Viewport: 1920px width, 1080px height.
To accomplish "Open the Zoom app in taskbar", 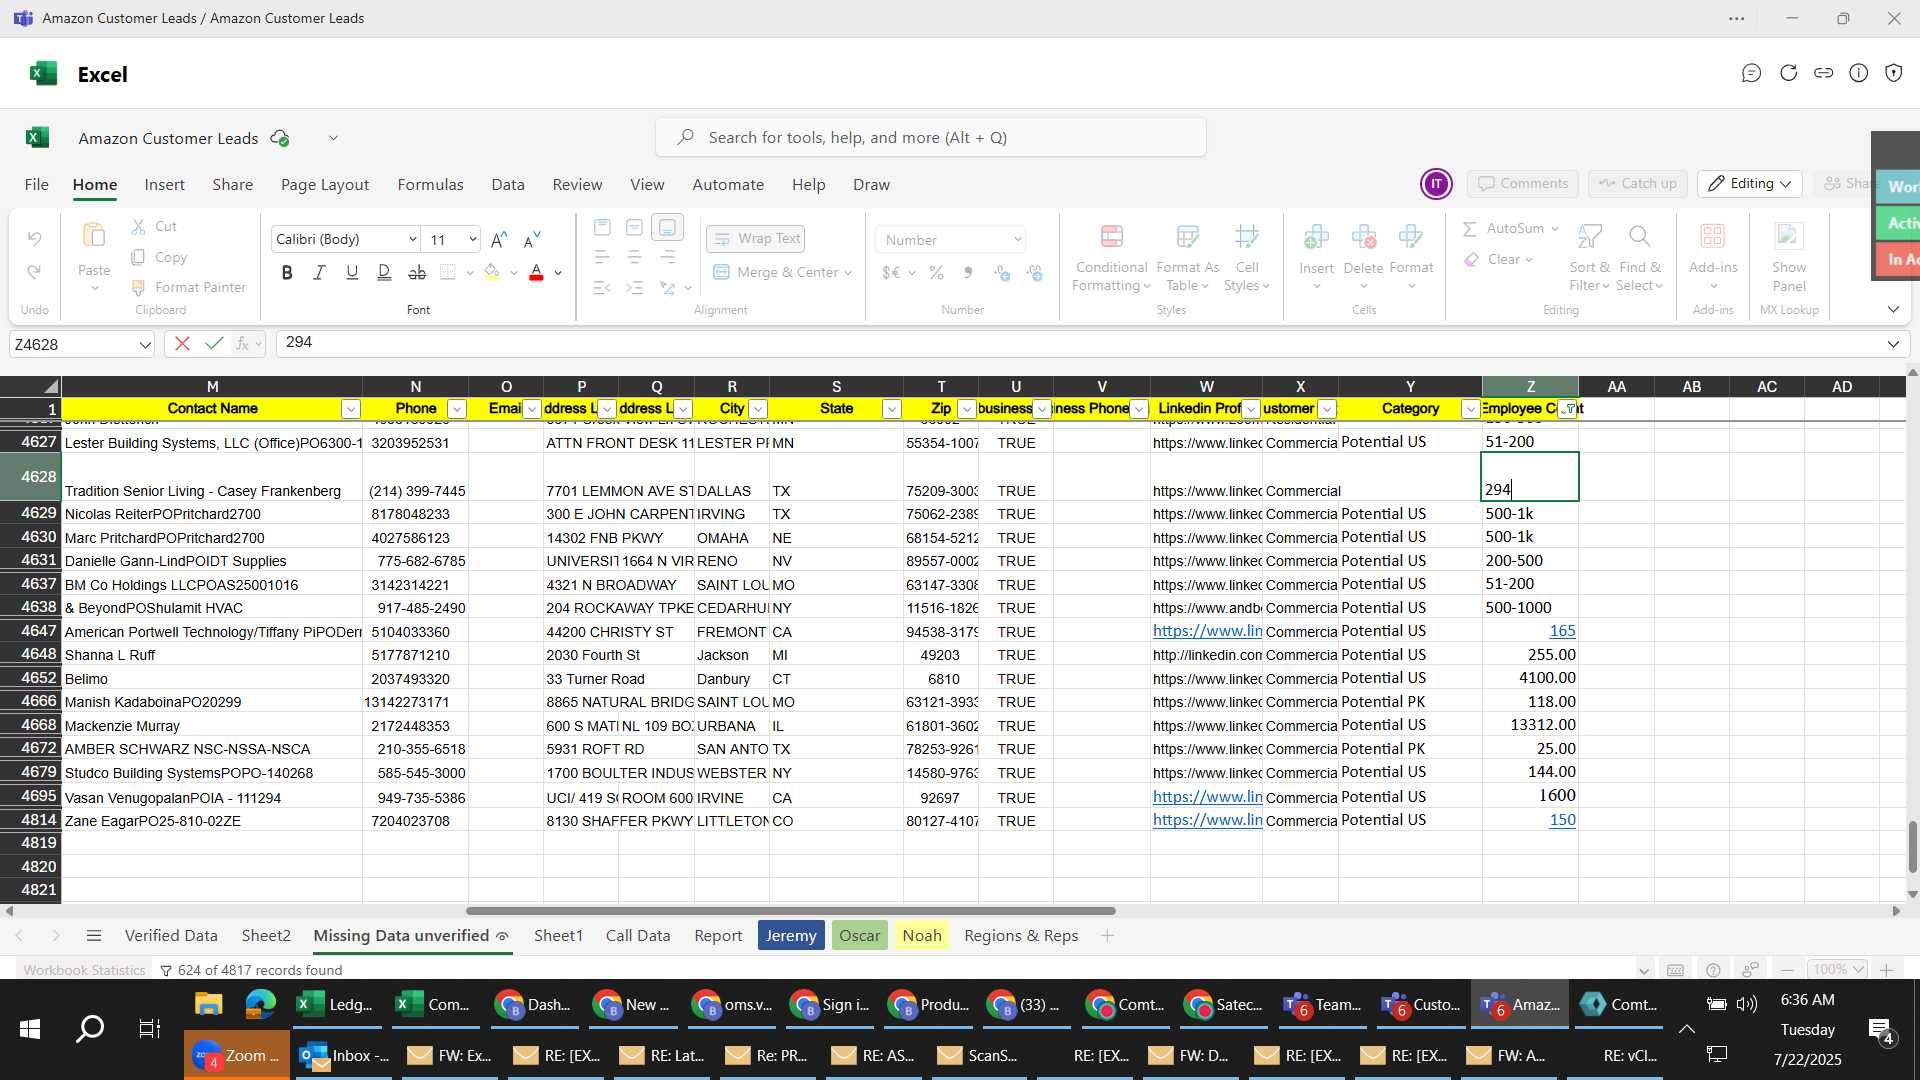I will click(237, 1056).
